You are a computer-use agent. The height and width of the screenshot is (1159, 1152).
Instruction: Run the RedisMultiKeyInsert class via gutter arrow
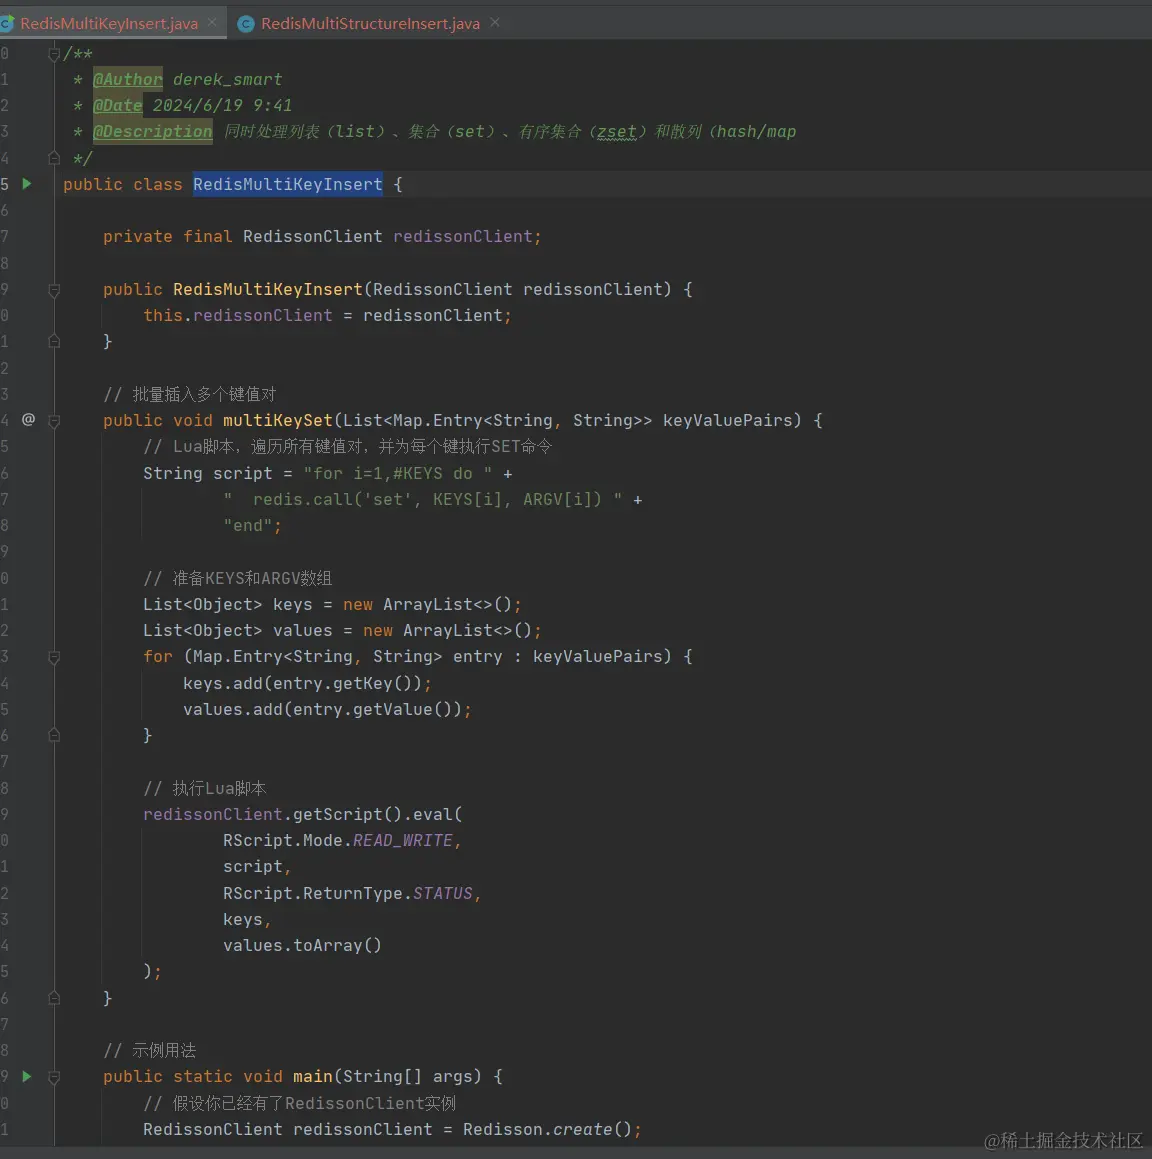27,183
